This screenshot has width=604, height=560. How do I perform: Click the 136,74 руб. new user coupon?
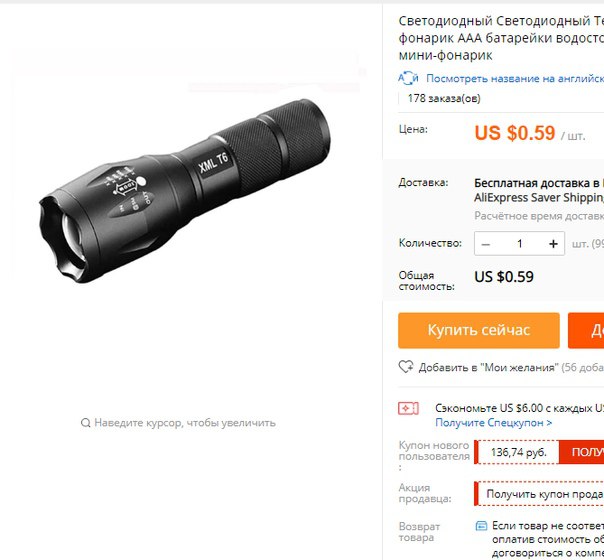pyautogui.click(x=518, y=452)
